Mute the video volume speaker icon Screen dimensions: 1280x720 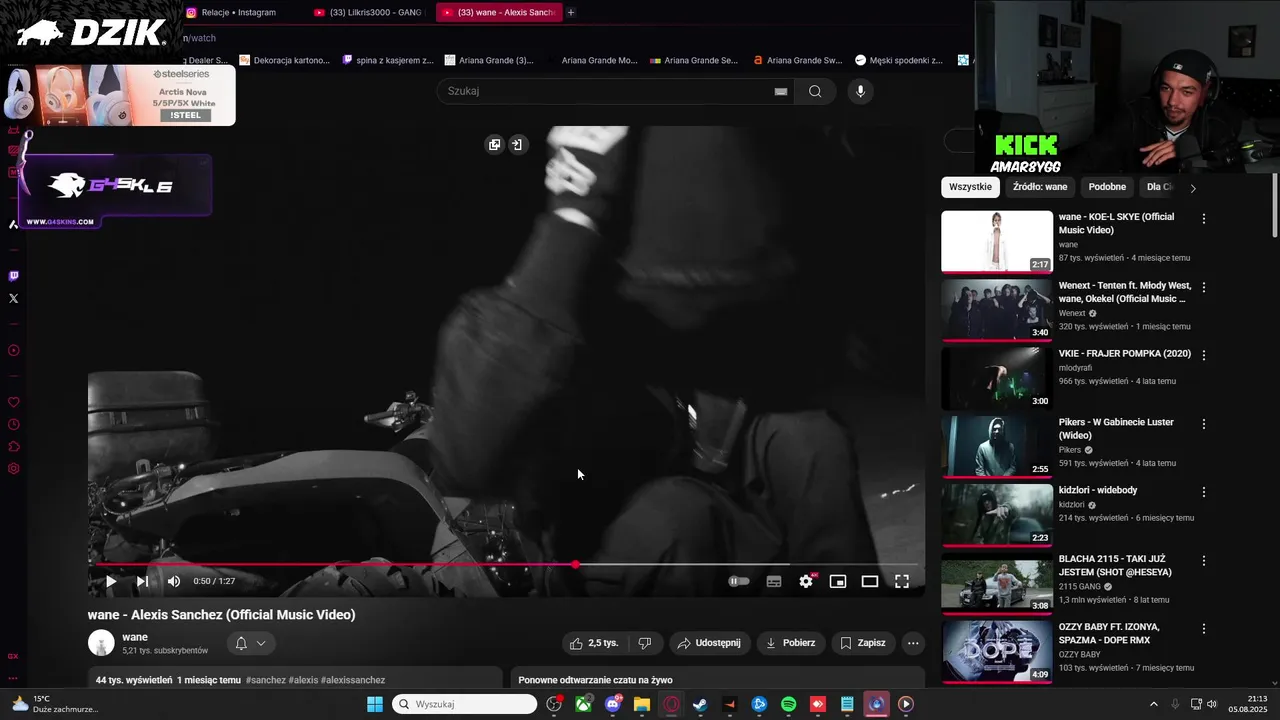(x=174, y=581)
